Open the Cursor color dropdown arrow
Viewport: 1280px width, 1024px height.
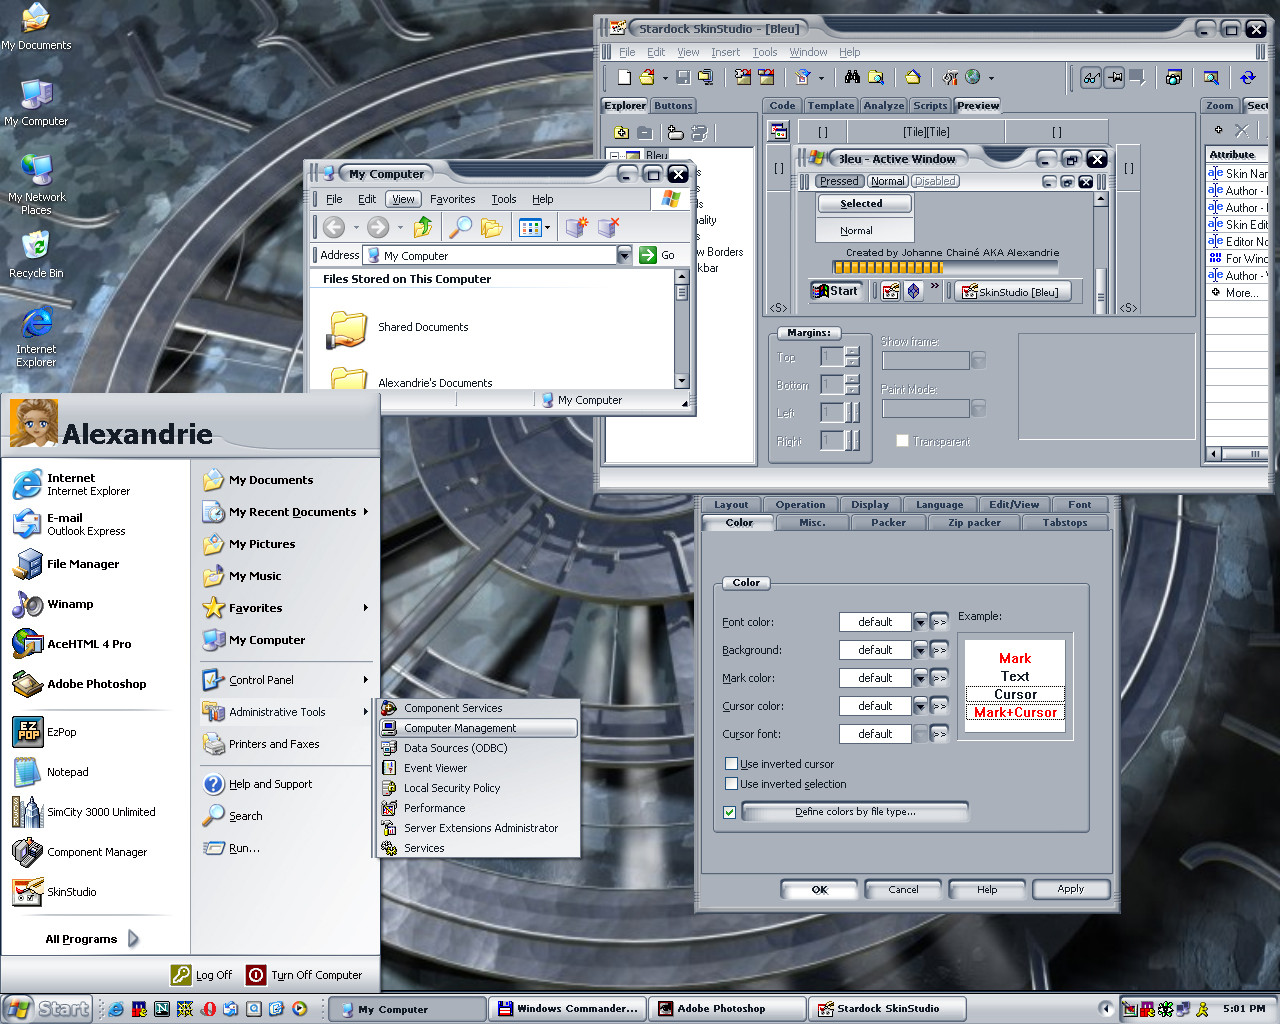point(920,706)
